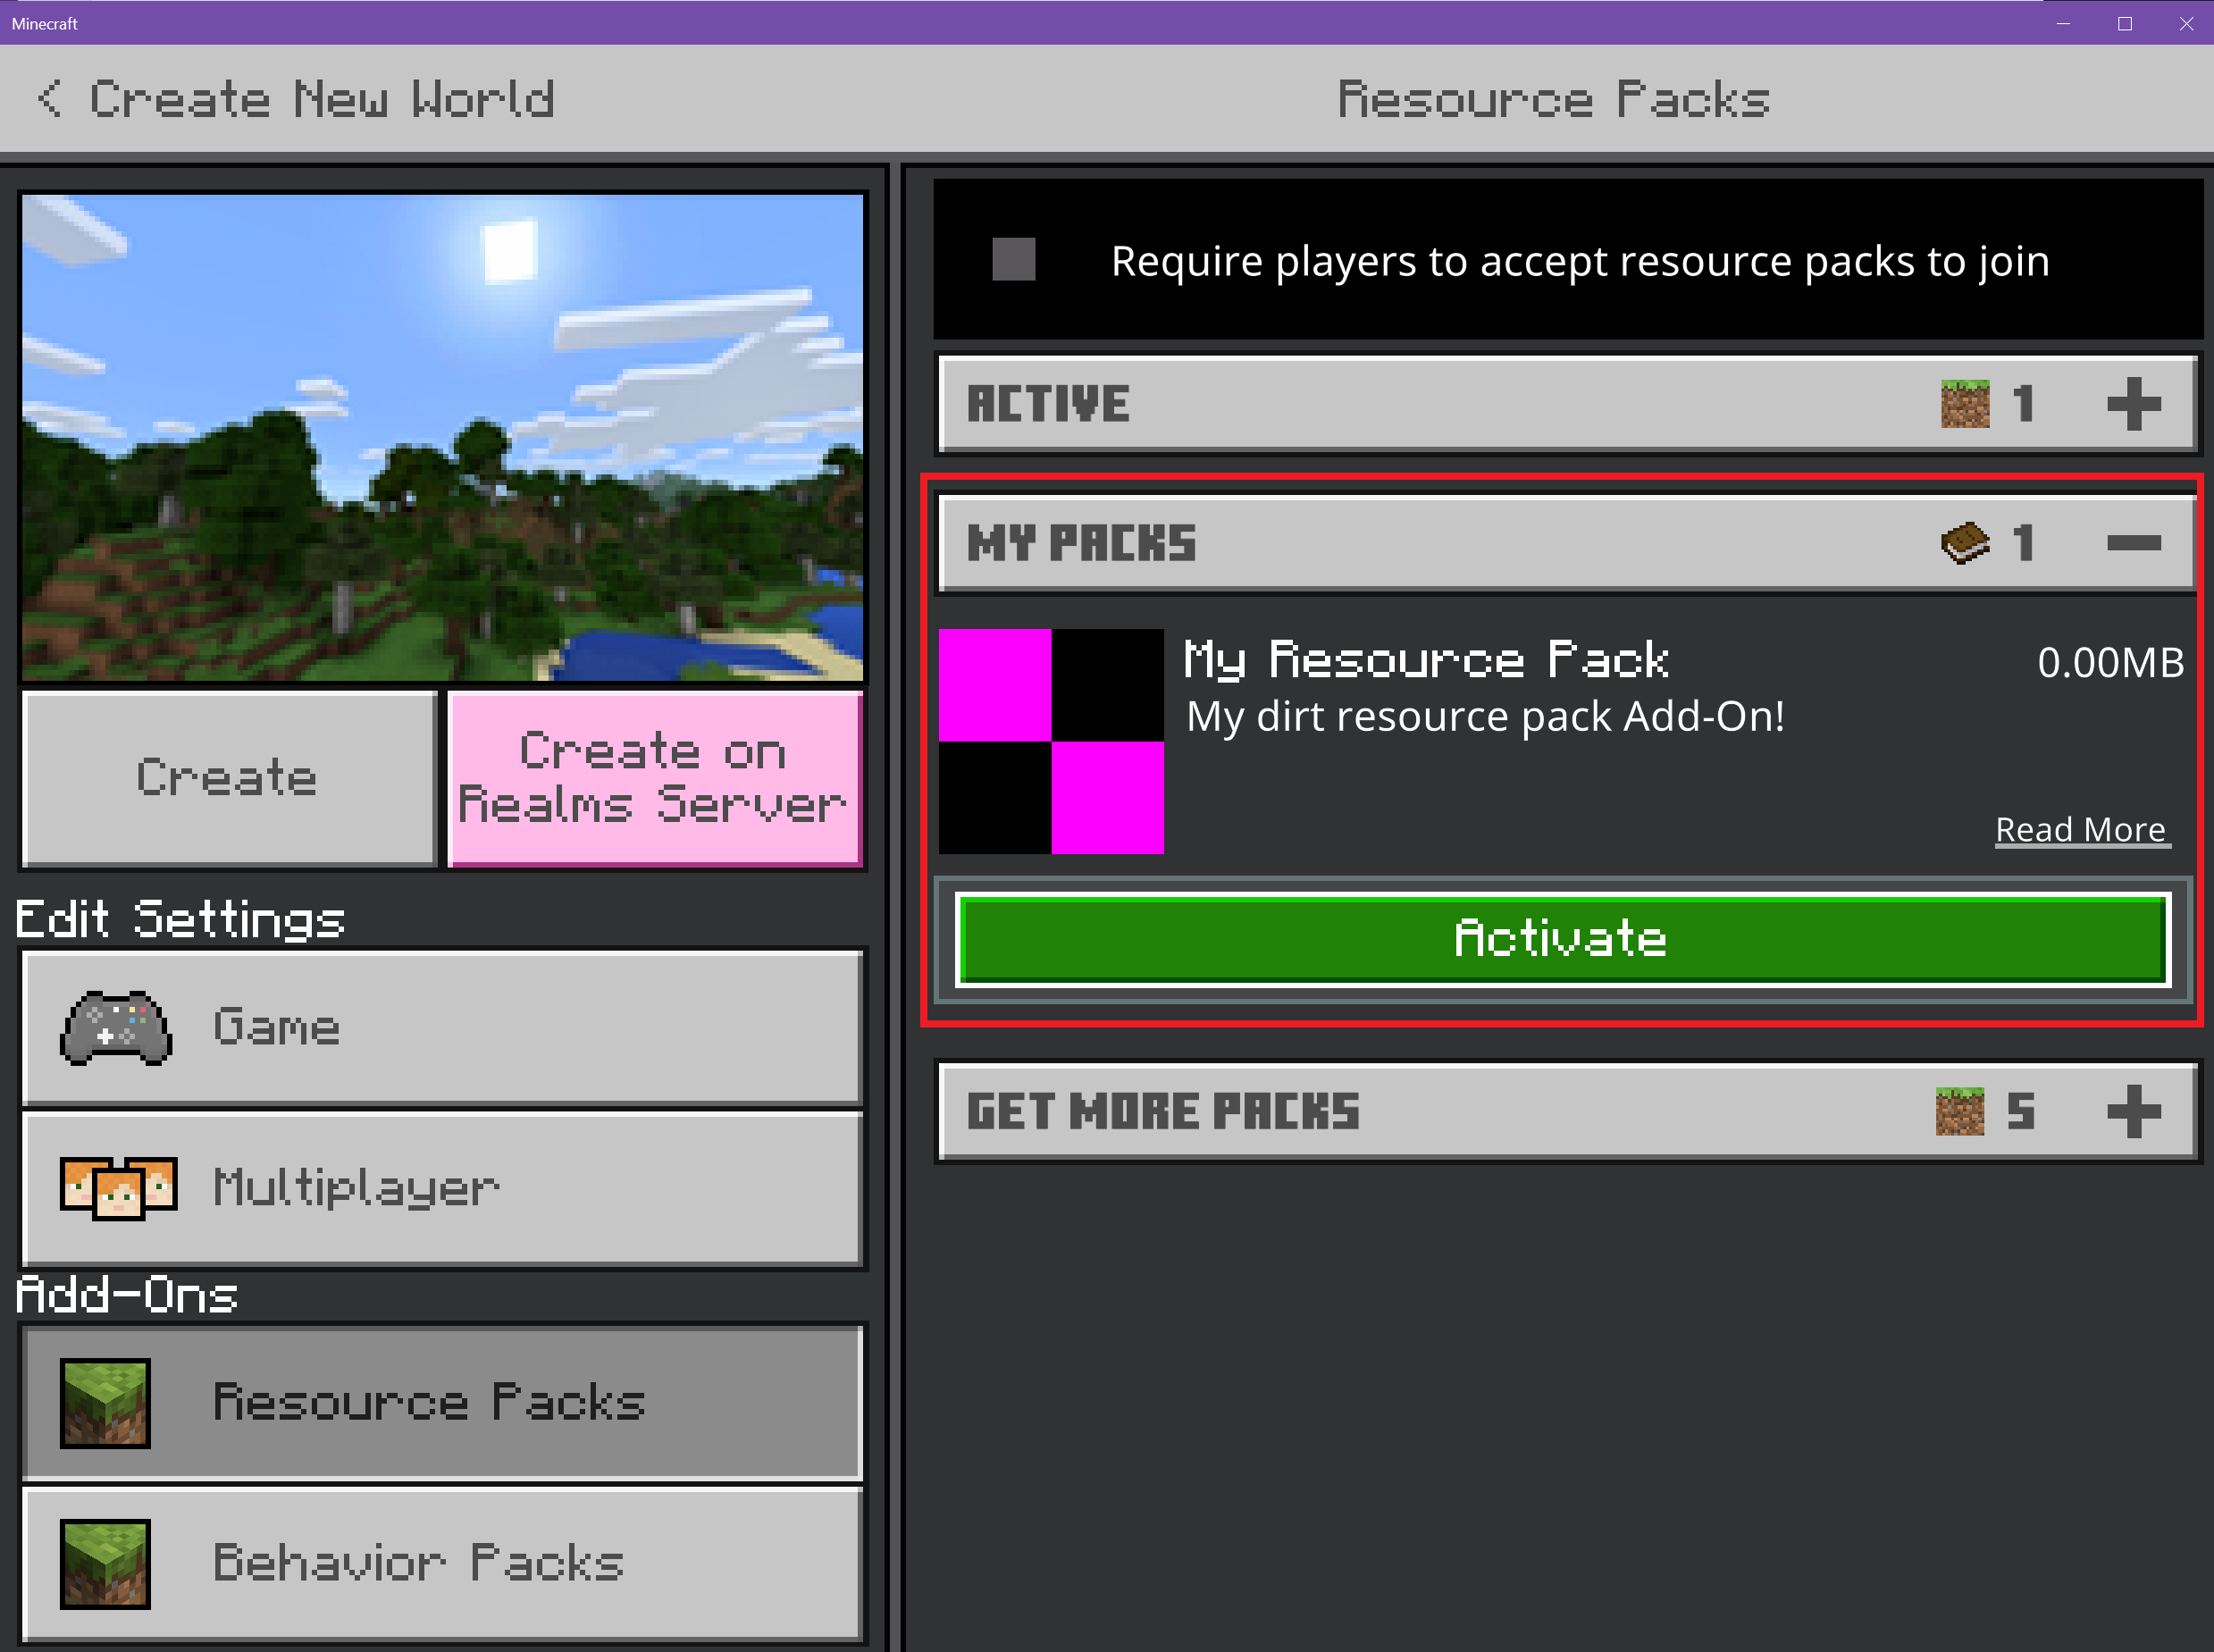Screen dimensions: 2214x1652
Task: Select the Game settings menu item
Action: (x=440, y=1026)
